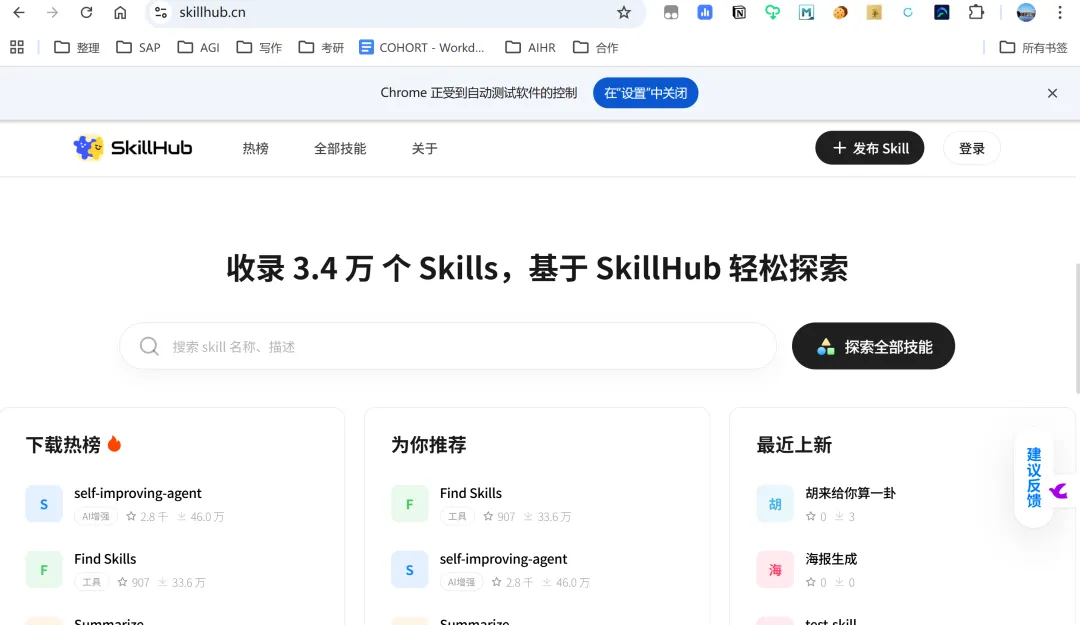Viewport: 1080px width, 625px height.
Task: Open the AIHR bookmark folder
Action: [x=530, y=47]
